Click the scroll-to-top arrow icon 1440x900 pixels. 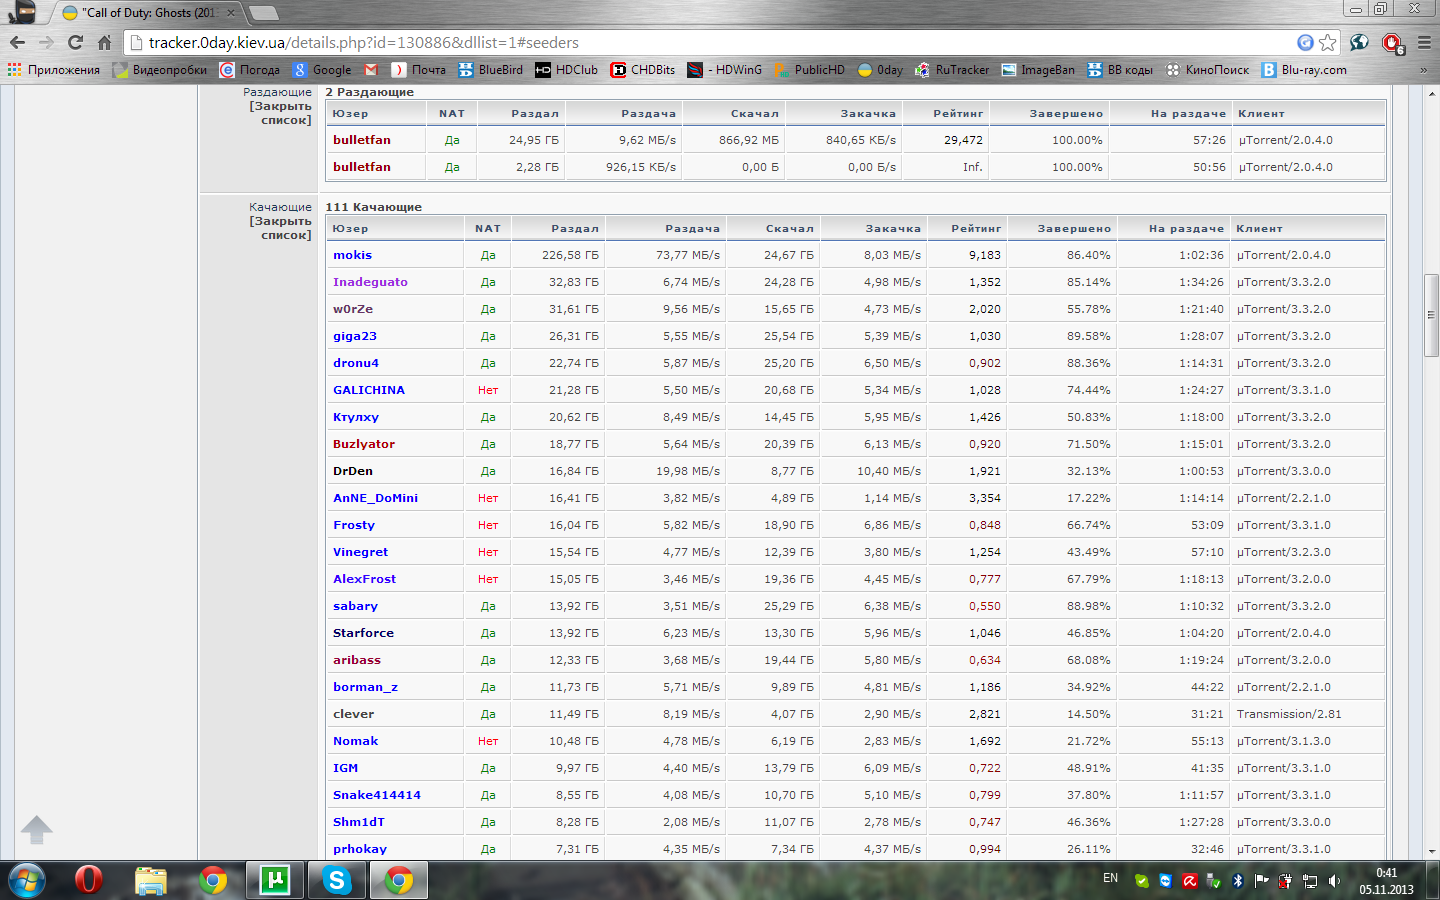point(37,829)
